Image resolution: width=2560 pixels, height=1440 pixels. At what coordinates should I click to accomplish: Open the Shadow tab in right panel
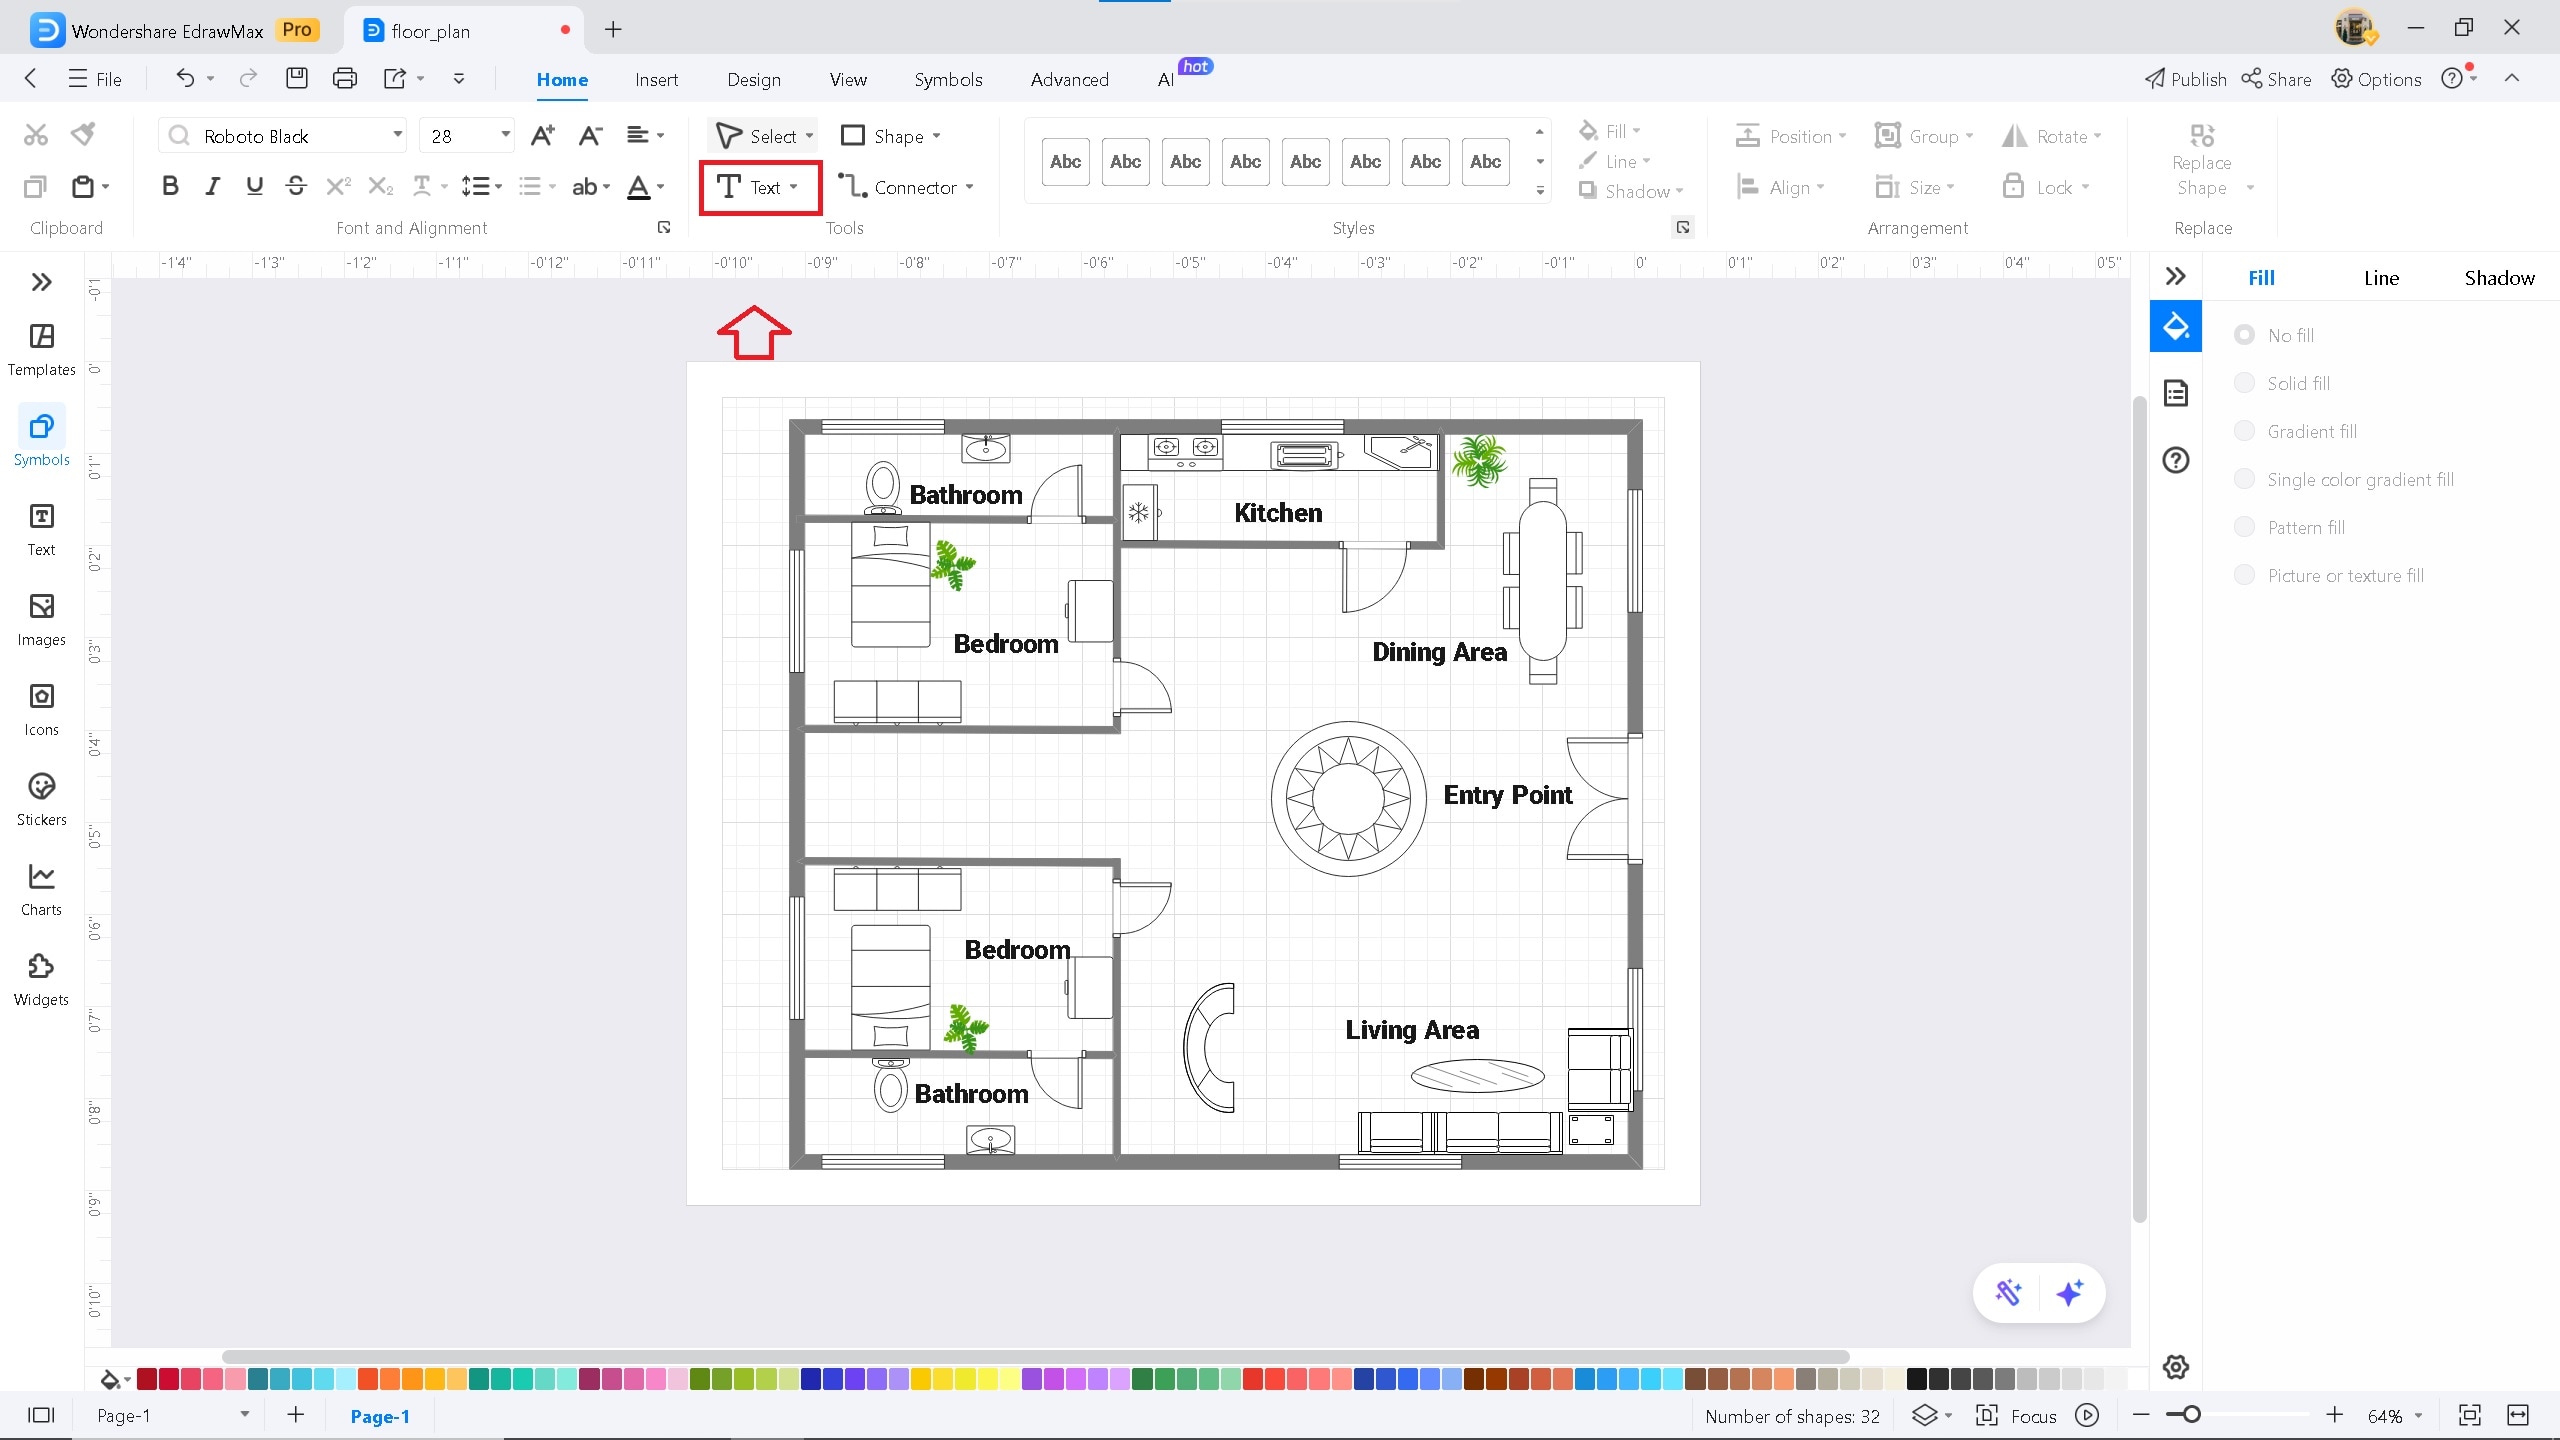coord(2499,278)
